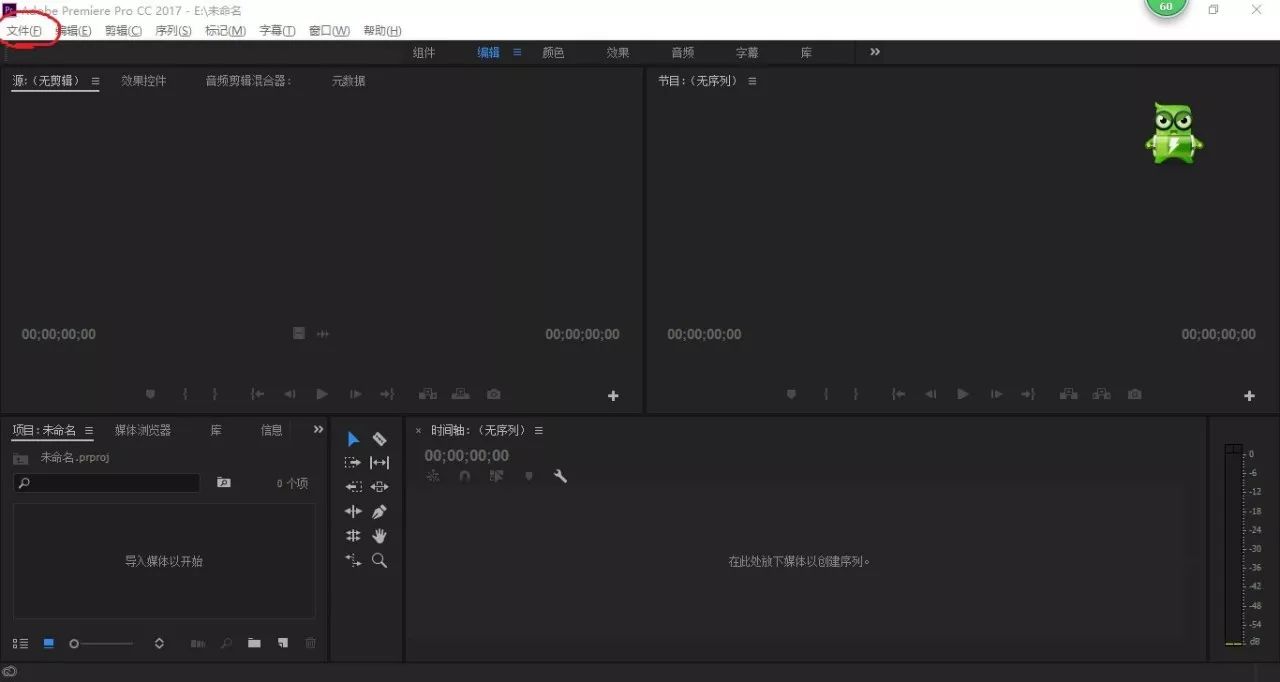The height and width of the screenshot is (682, 1280).
Task: Select the Razor tool
Action: pyautogui.click(x=379, y=439)
